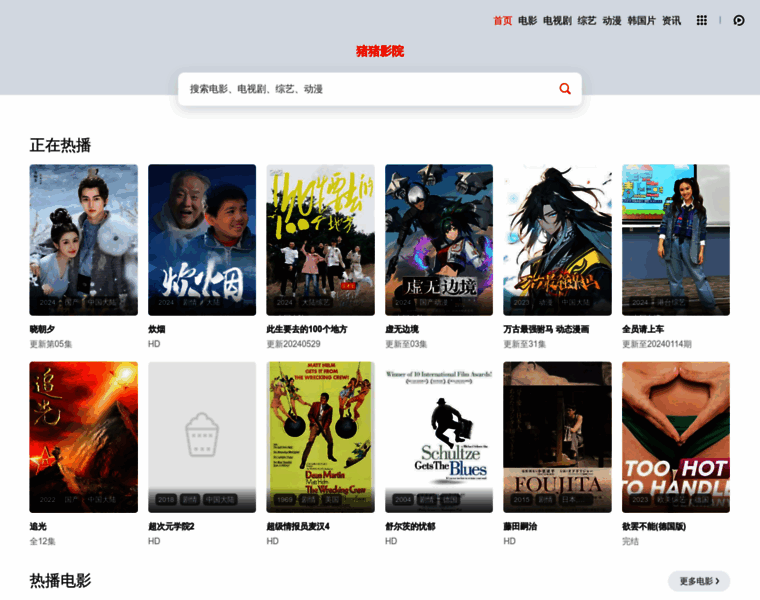Screen dimensions: 760x600
Task: Click status text 完结
Action: click(x=631, y=541)
